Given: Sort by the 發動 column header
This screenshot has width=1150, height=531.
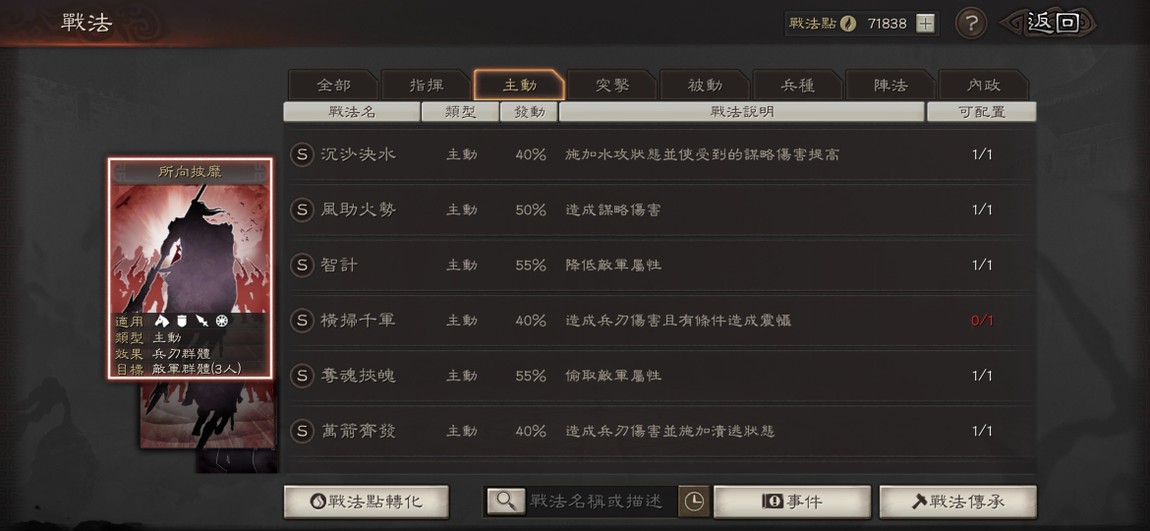Looking at the screenshot, I should (x=528, y=111).
